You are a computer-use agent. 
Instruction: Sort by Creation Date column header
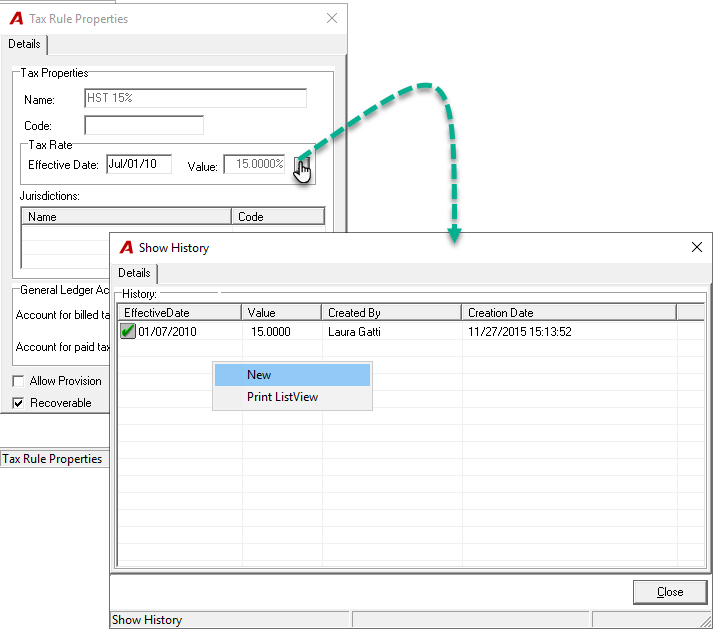(x=569, y=313)
